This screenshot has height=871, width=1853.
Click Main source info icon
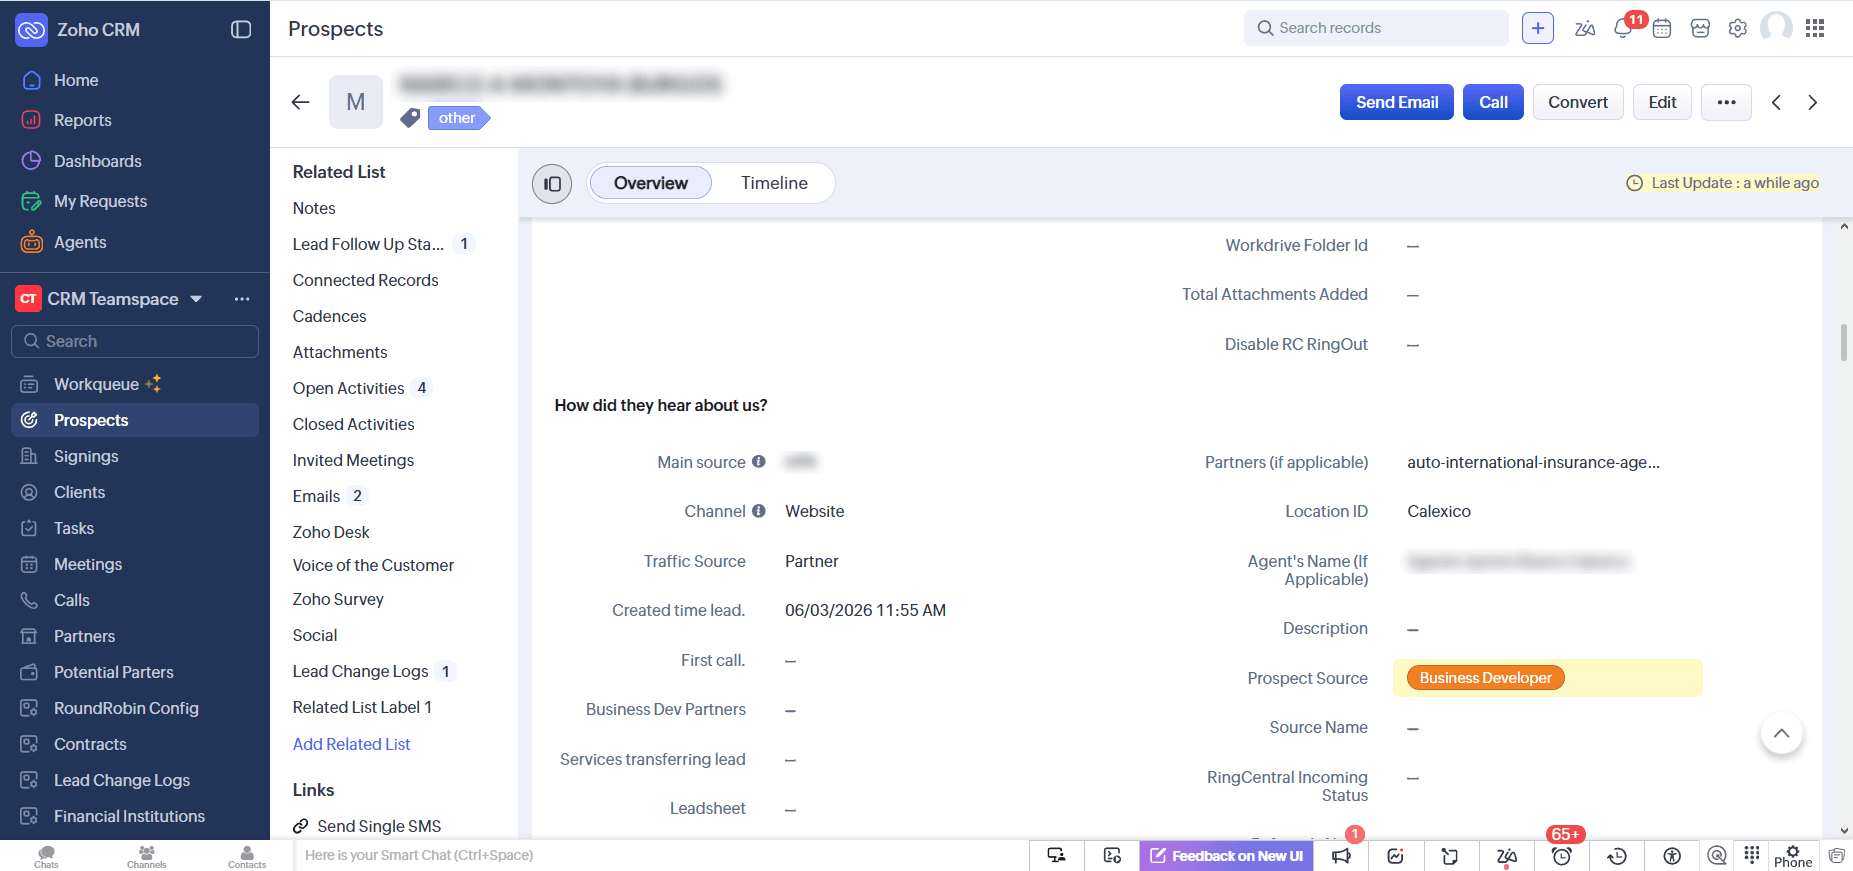tap(759, 461)
